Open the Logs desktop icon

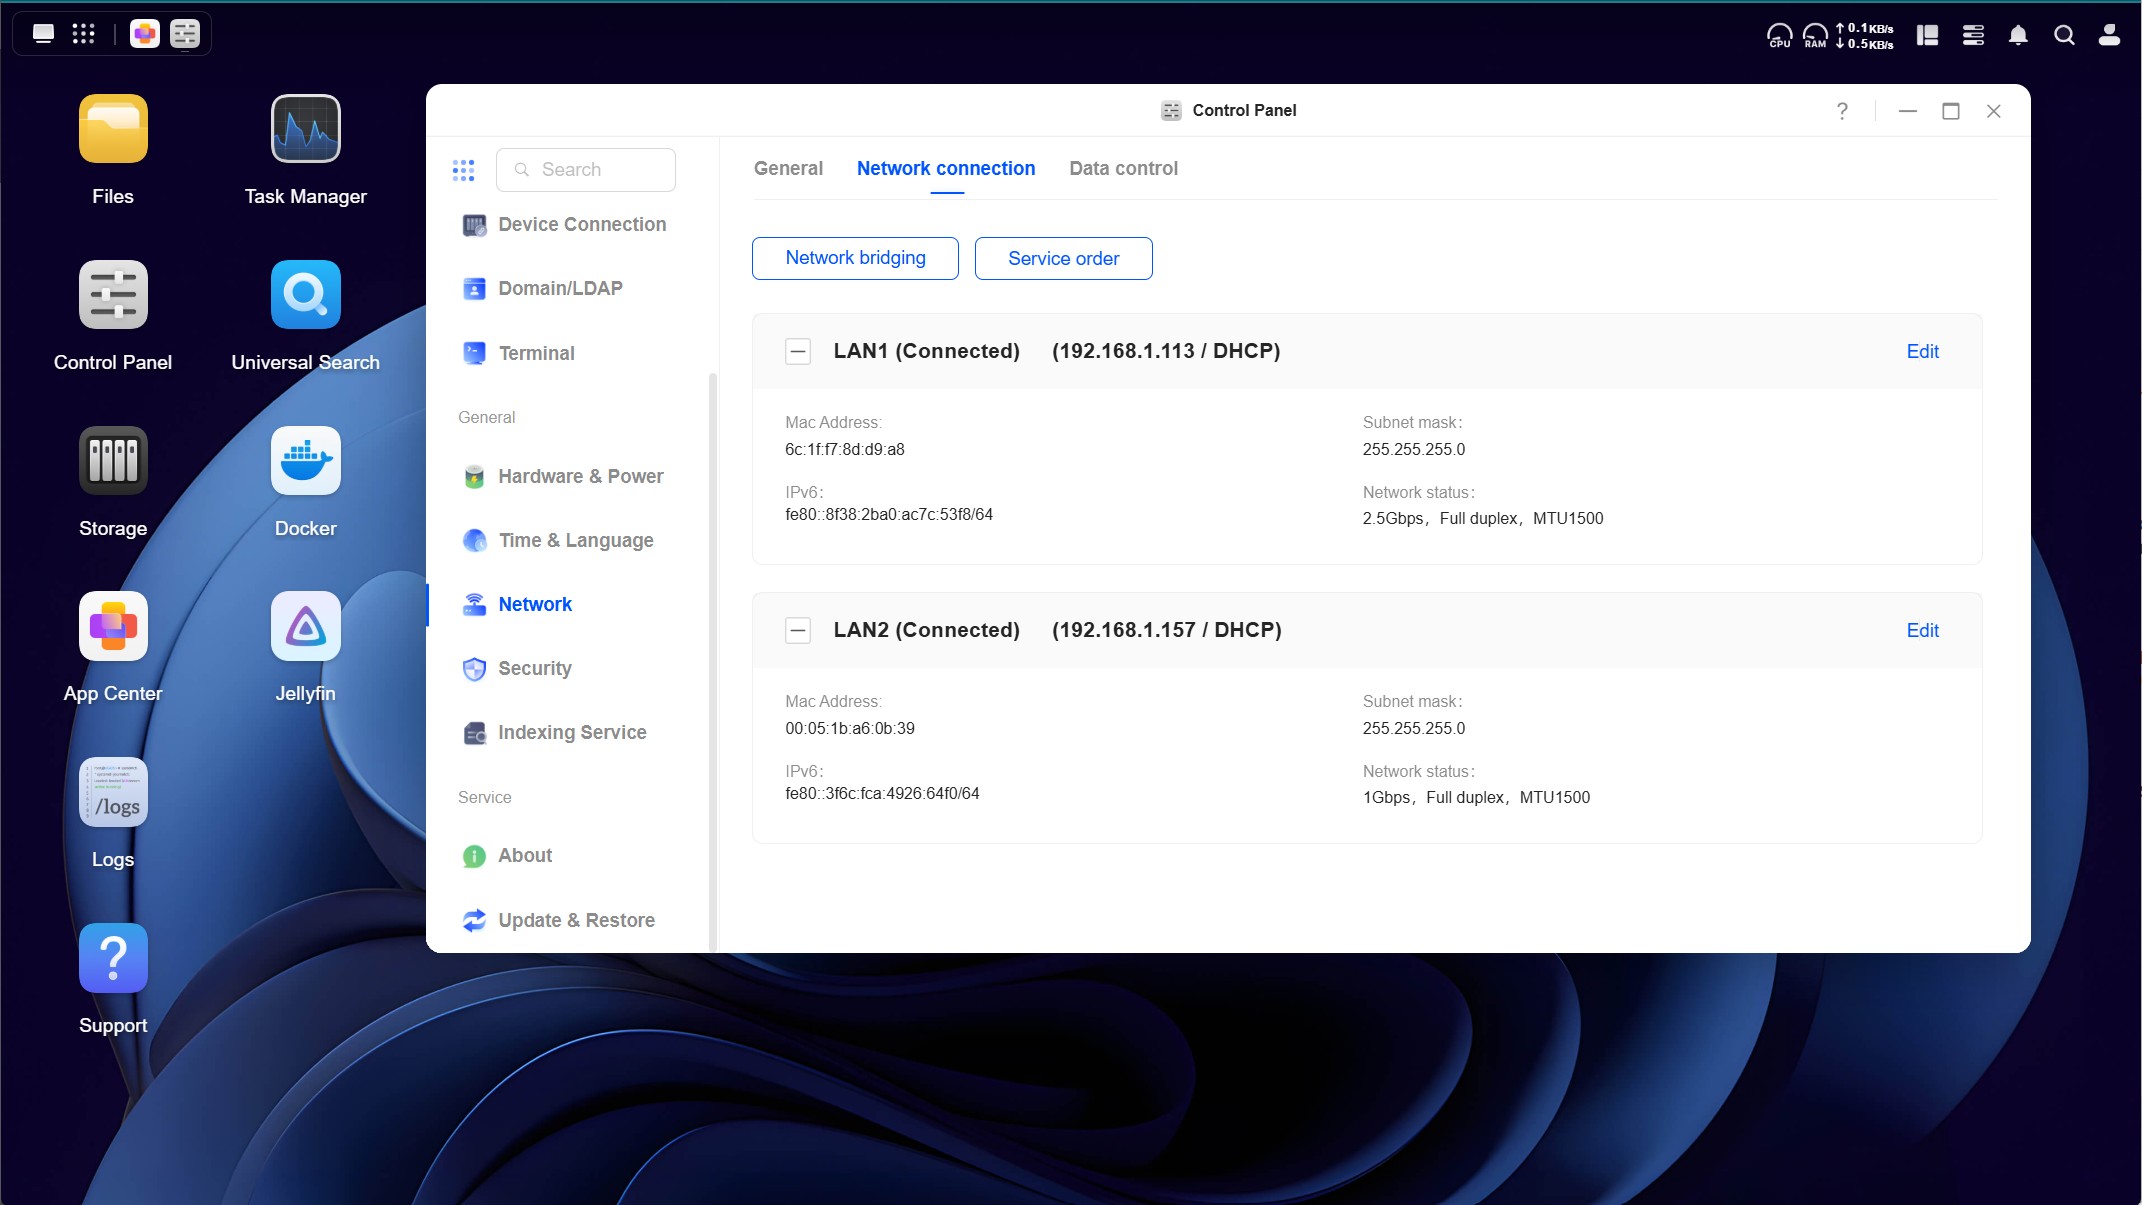tap(113, 793)
